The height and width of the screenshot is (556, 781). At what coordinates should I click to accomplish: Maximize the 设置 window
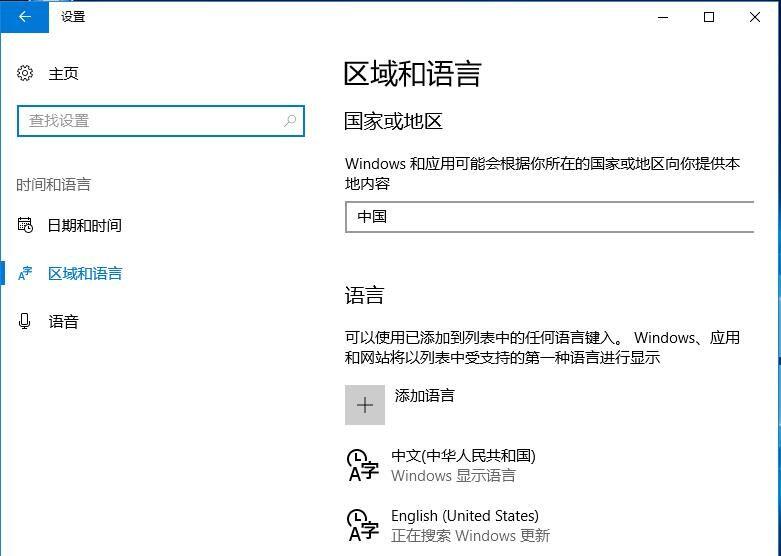(x=709, y=17)
